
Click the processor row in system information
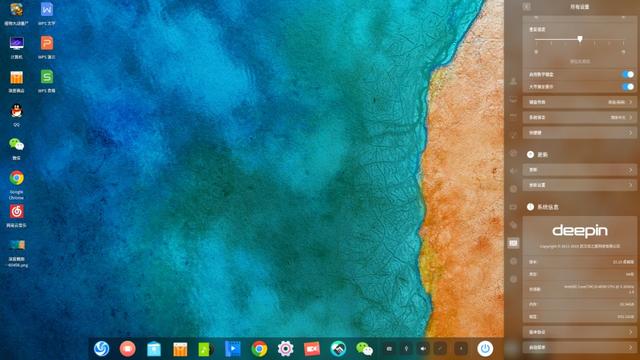580,289
